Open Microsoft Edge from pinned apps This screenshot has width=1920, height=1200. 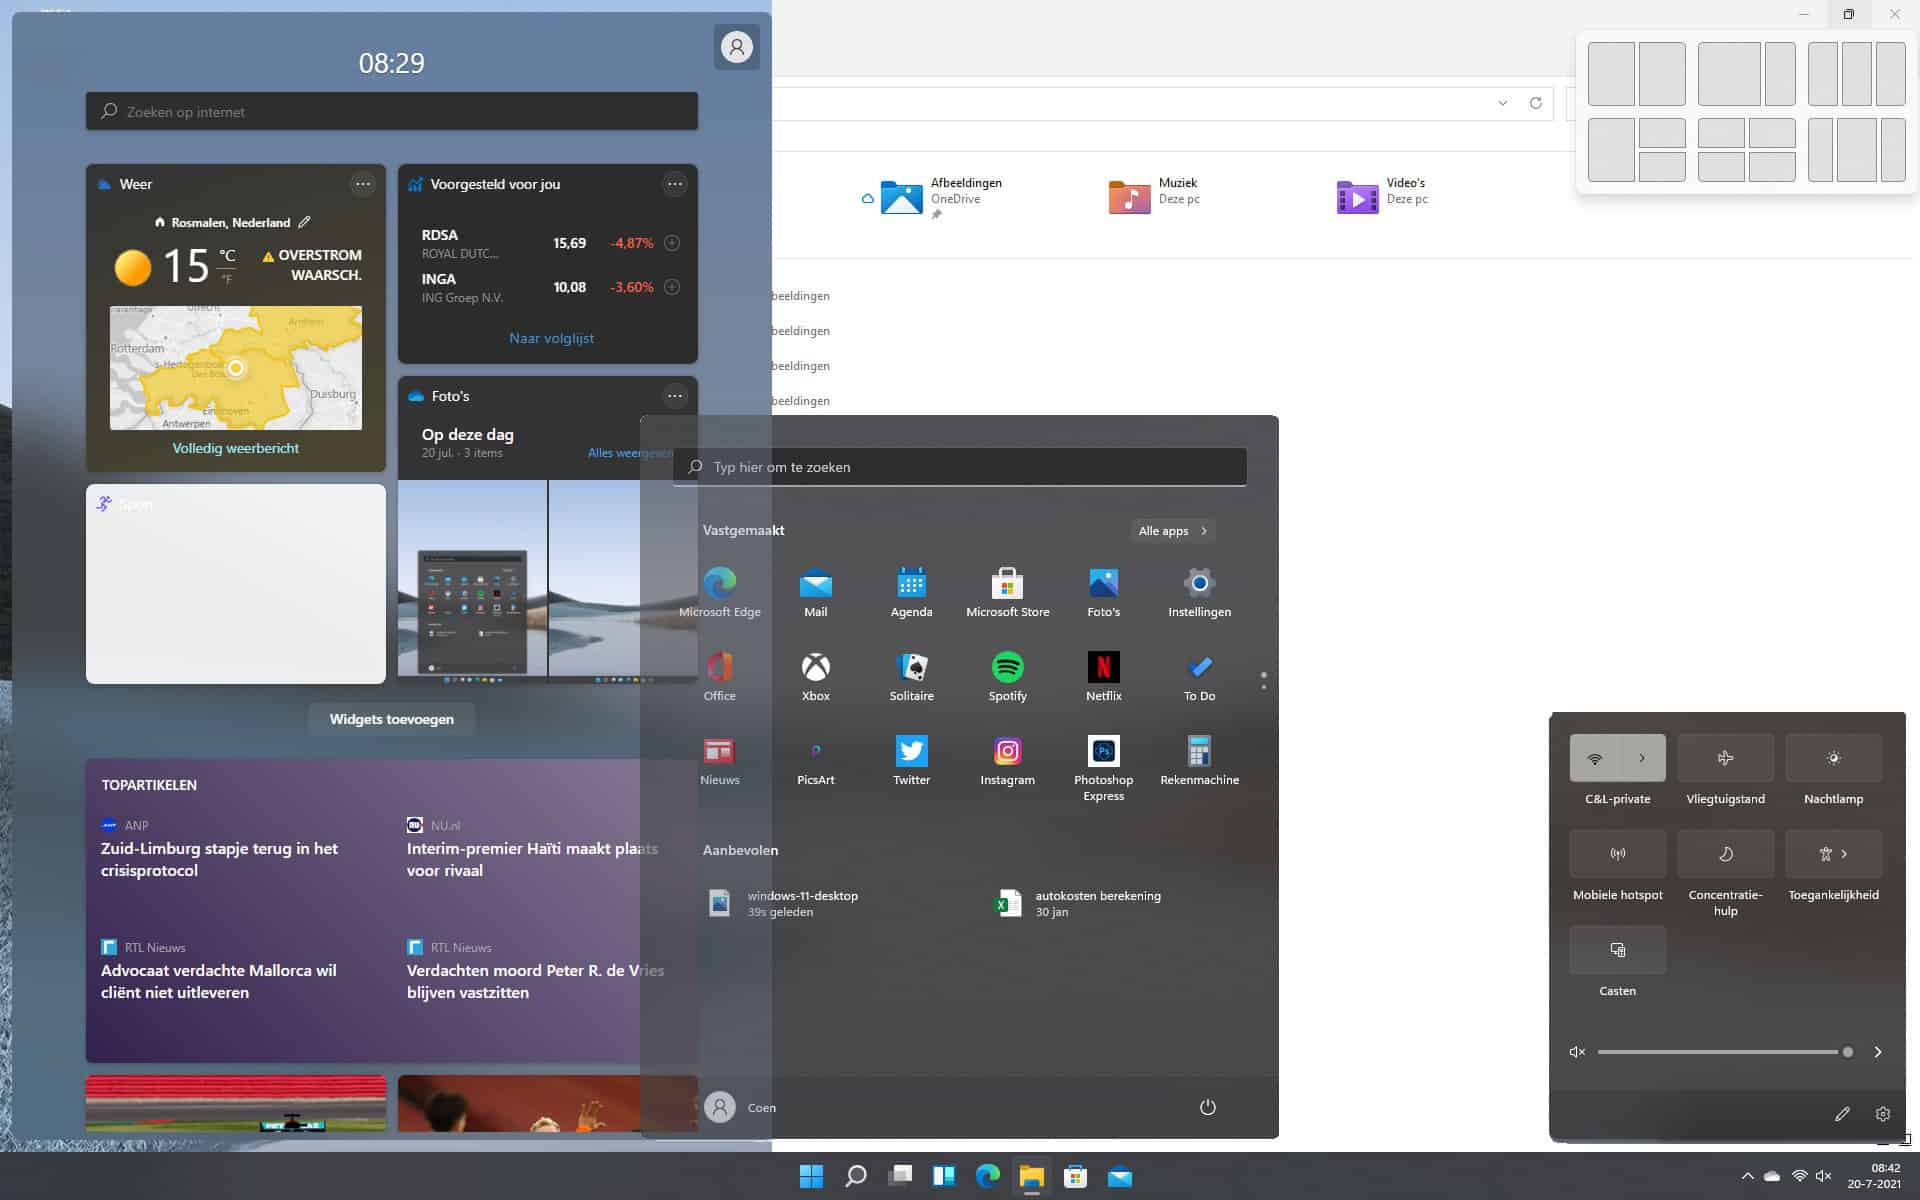[720, 592]
